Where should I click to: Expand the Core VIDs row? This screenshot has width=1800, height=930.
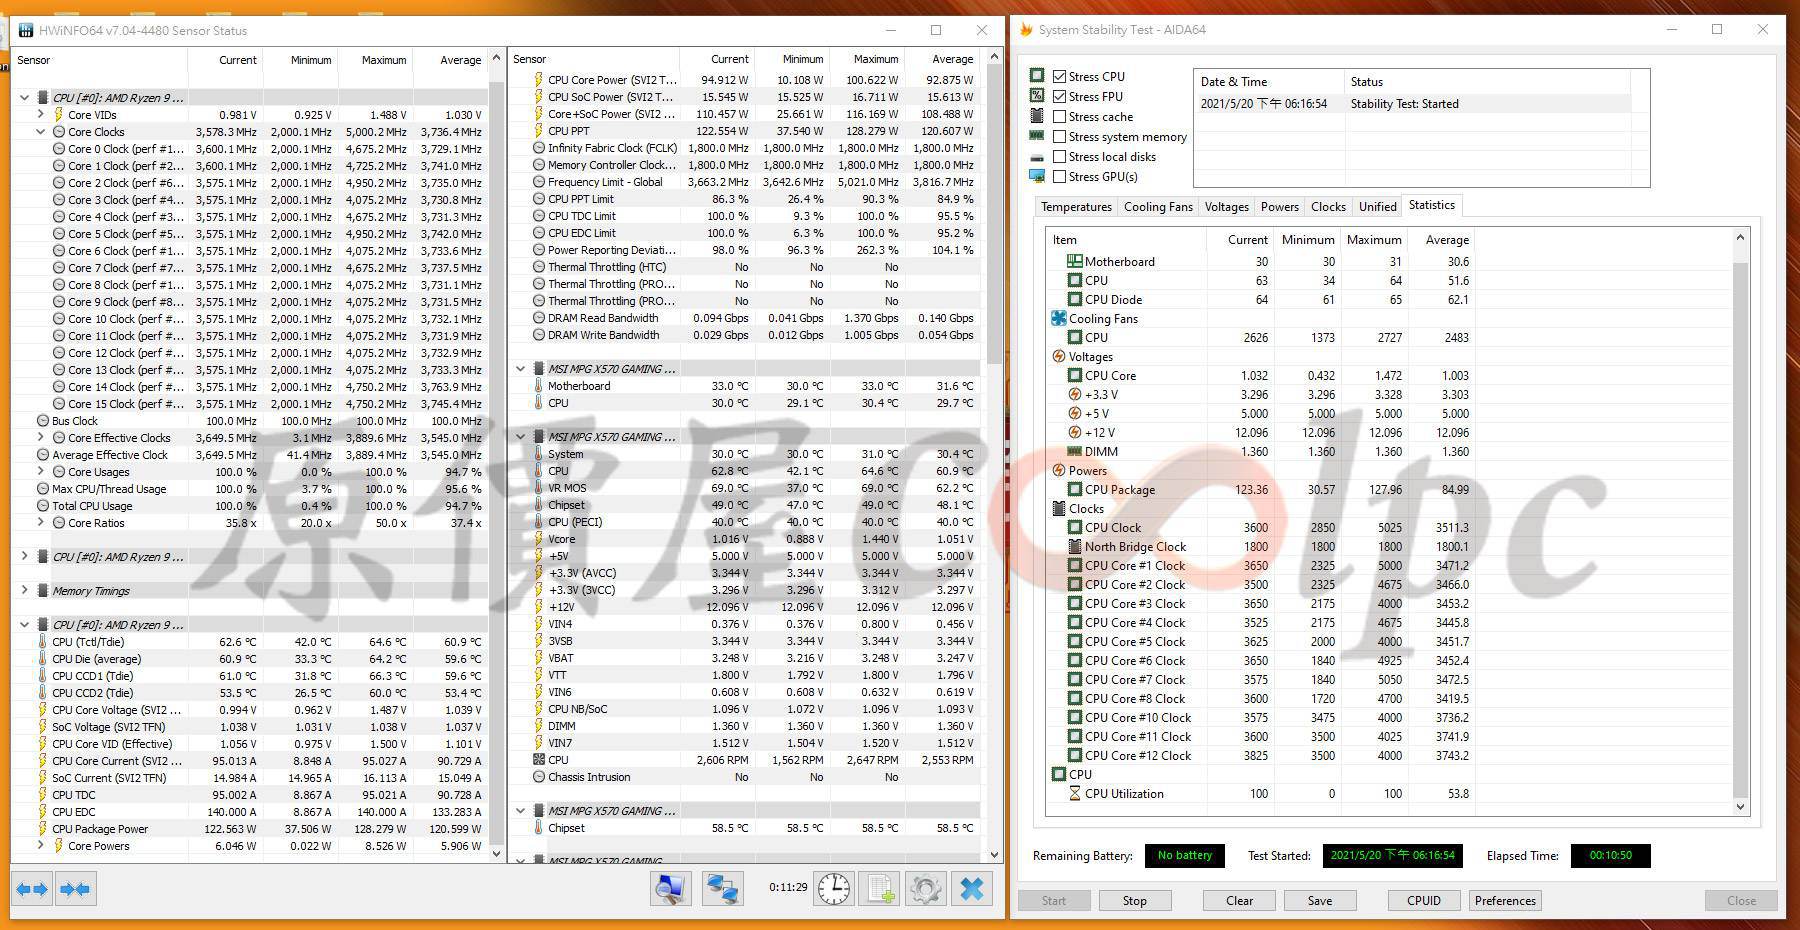click(x=41, y=115)
